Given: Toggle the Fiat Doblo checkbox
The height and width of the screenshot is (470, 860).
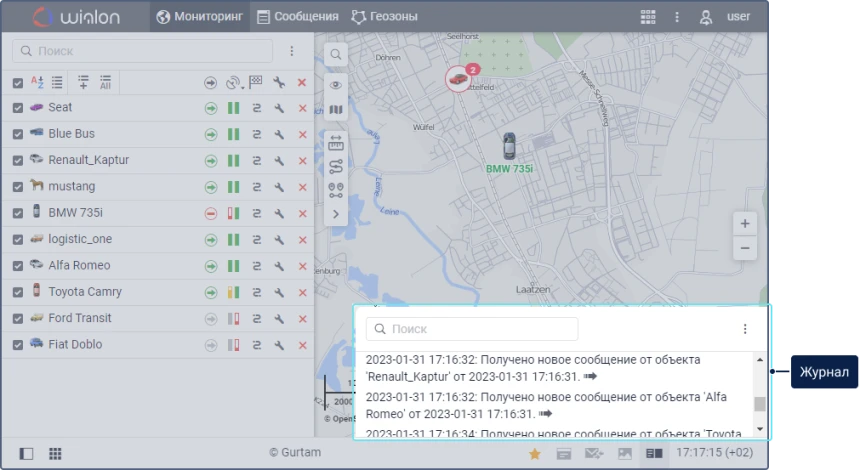Looking at the screenshot, I should click(18, 345).
